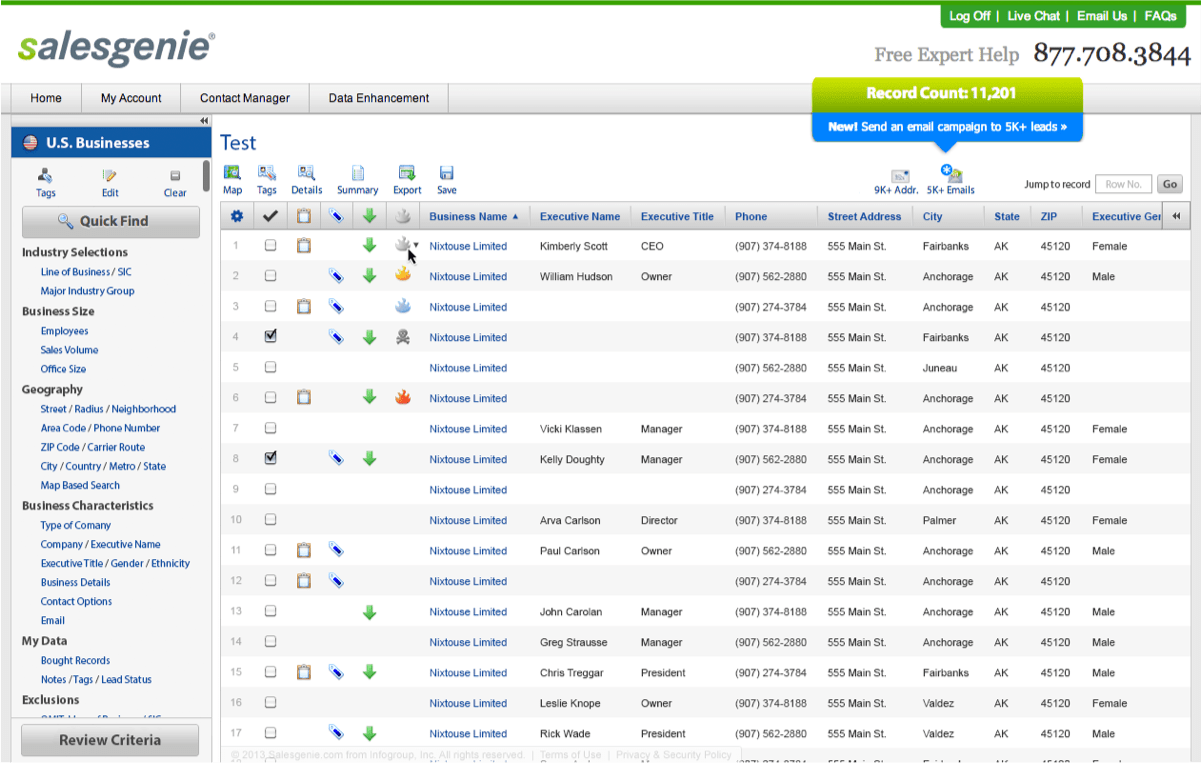
Task: Open the Bought Records filter
Action: click(75, 661)
